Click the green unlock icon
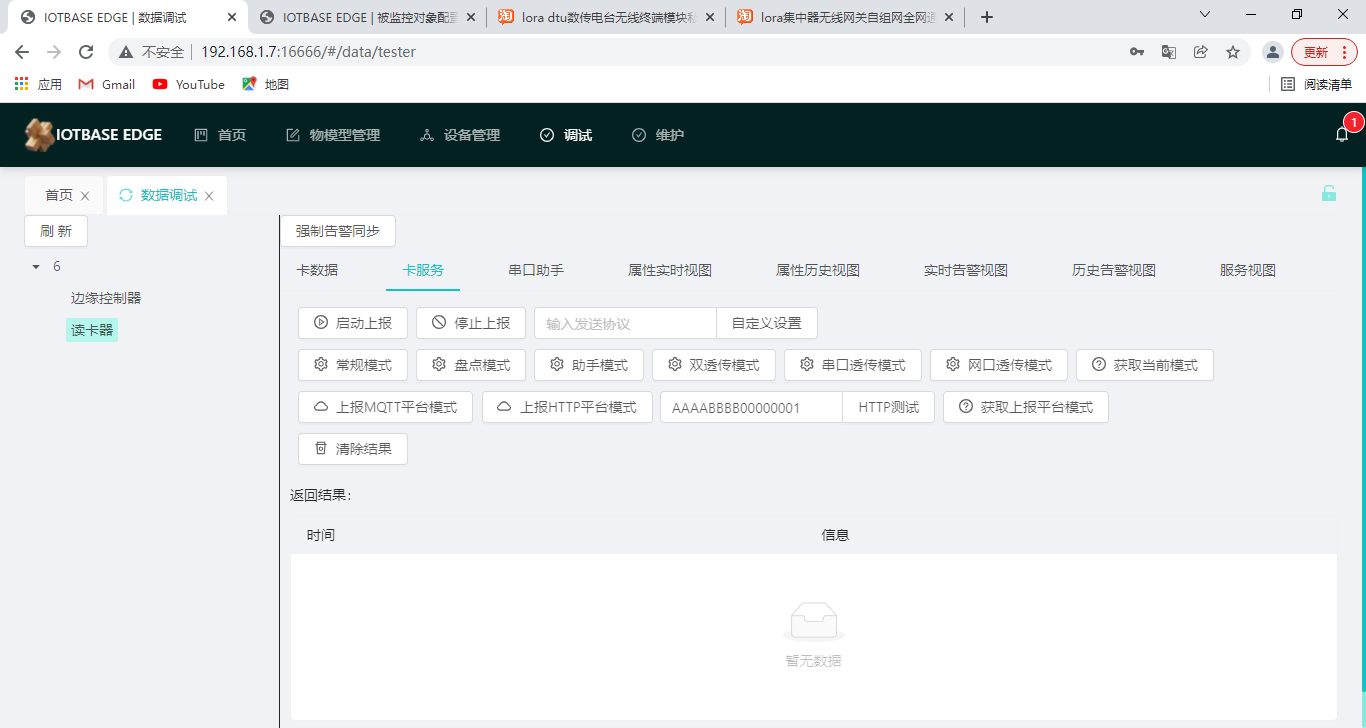The width and height of the screenshot is (1366, 728). click(x=1328, y=194)
